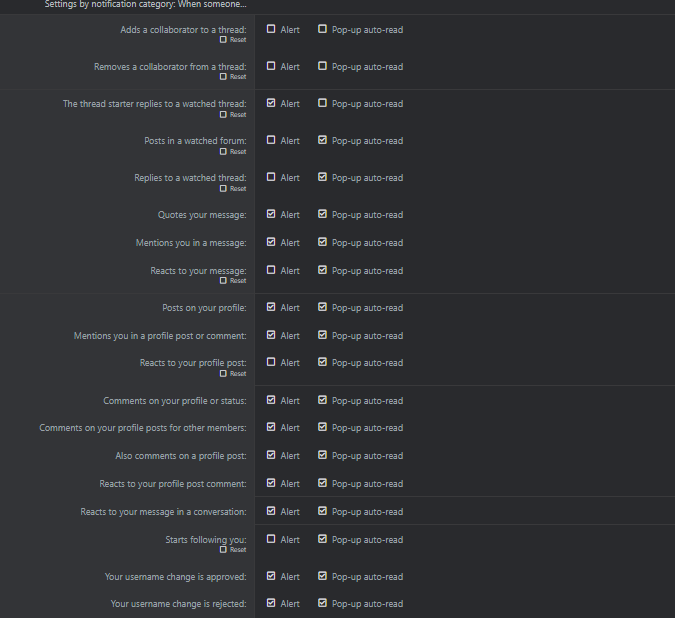
Task: Uncheck Alert for posts on your profile
Action: 271,307
